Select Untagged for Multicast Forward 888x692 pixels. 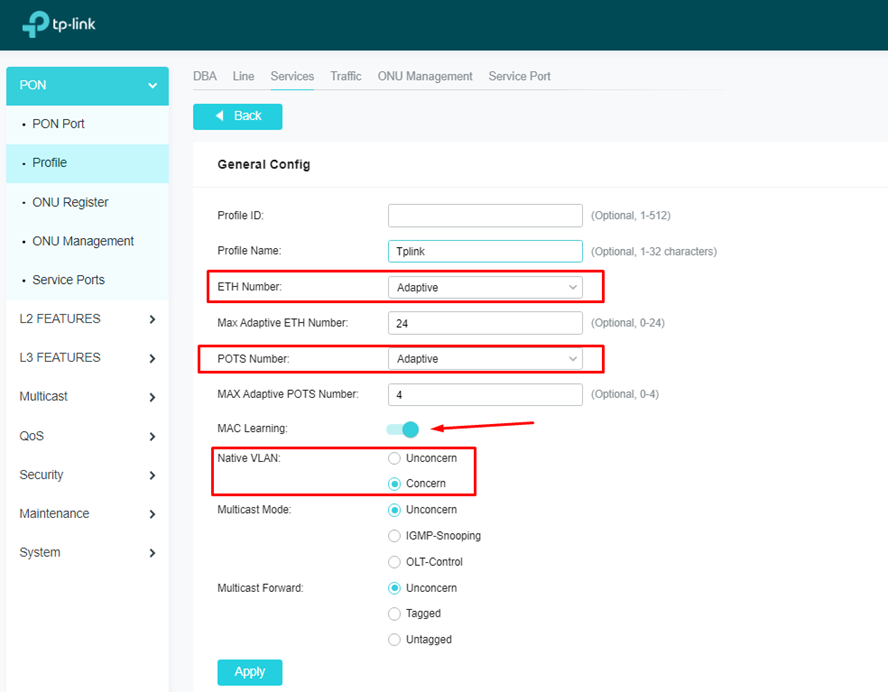[x=395, y=640]
